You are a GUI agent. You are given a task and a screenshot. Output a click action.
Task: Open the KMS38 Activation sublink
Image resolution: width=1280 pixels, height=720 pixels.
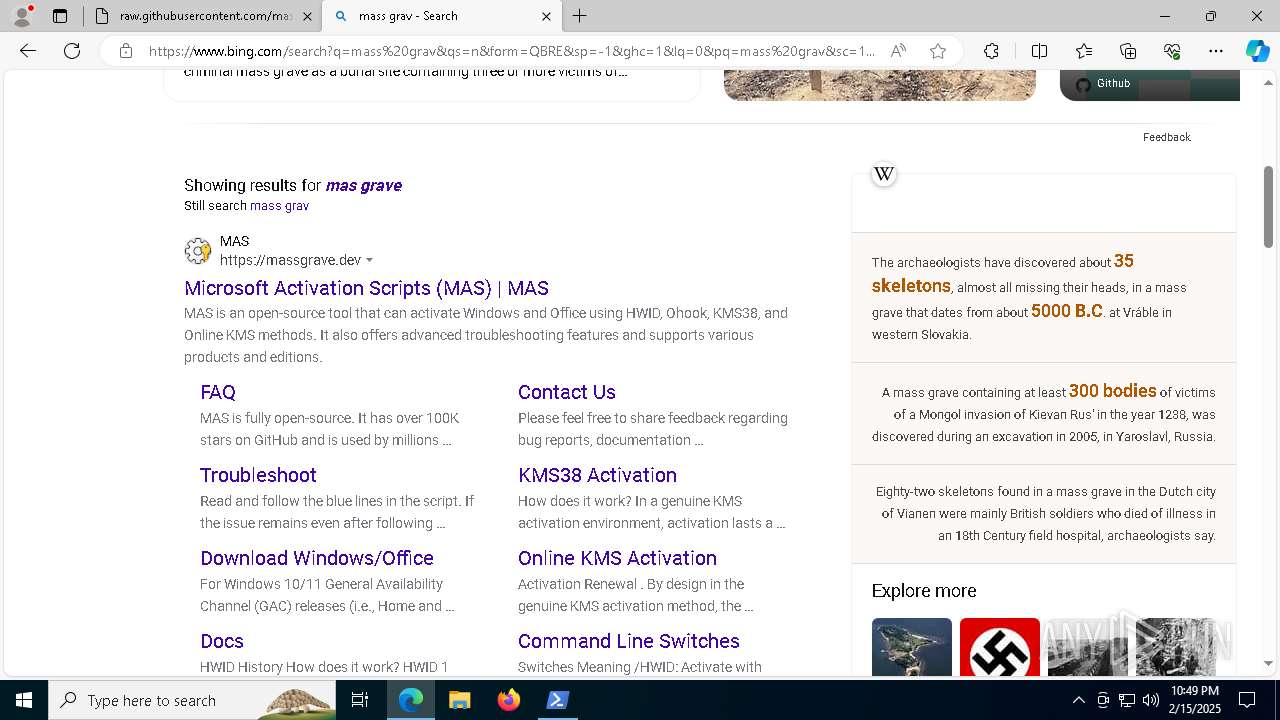click(x=597, y=475)
